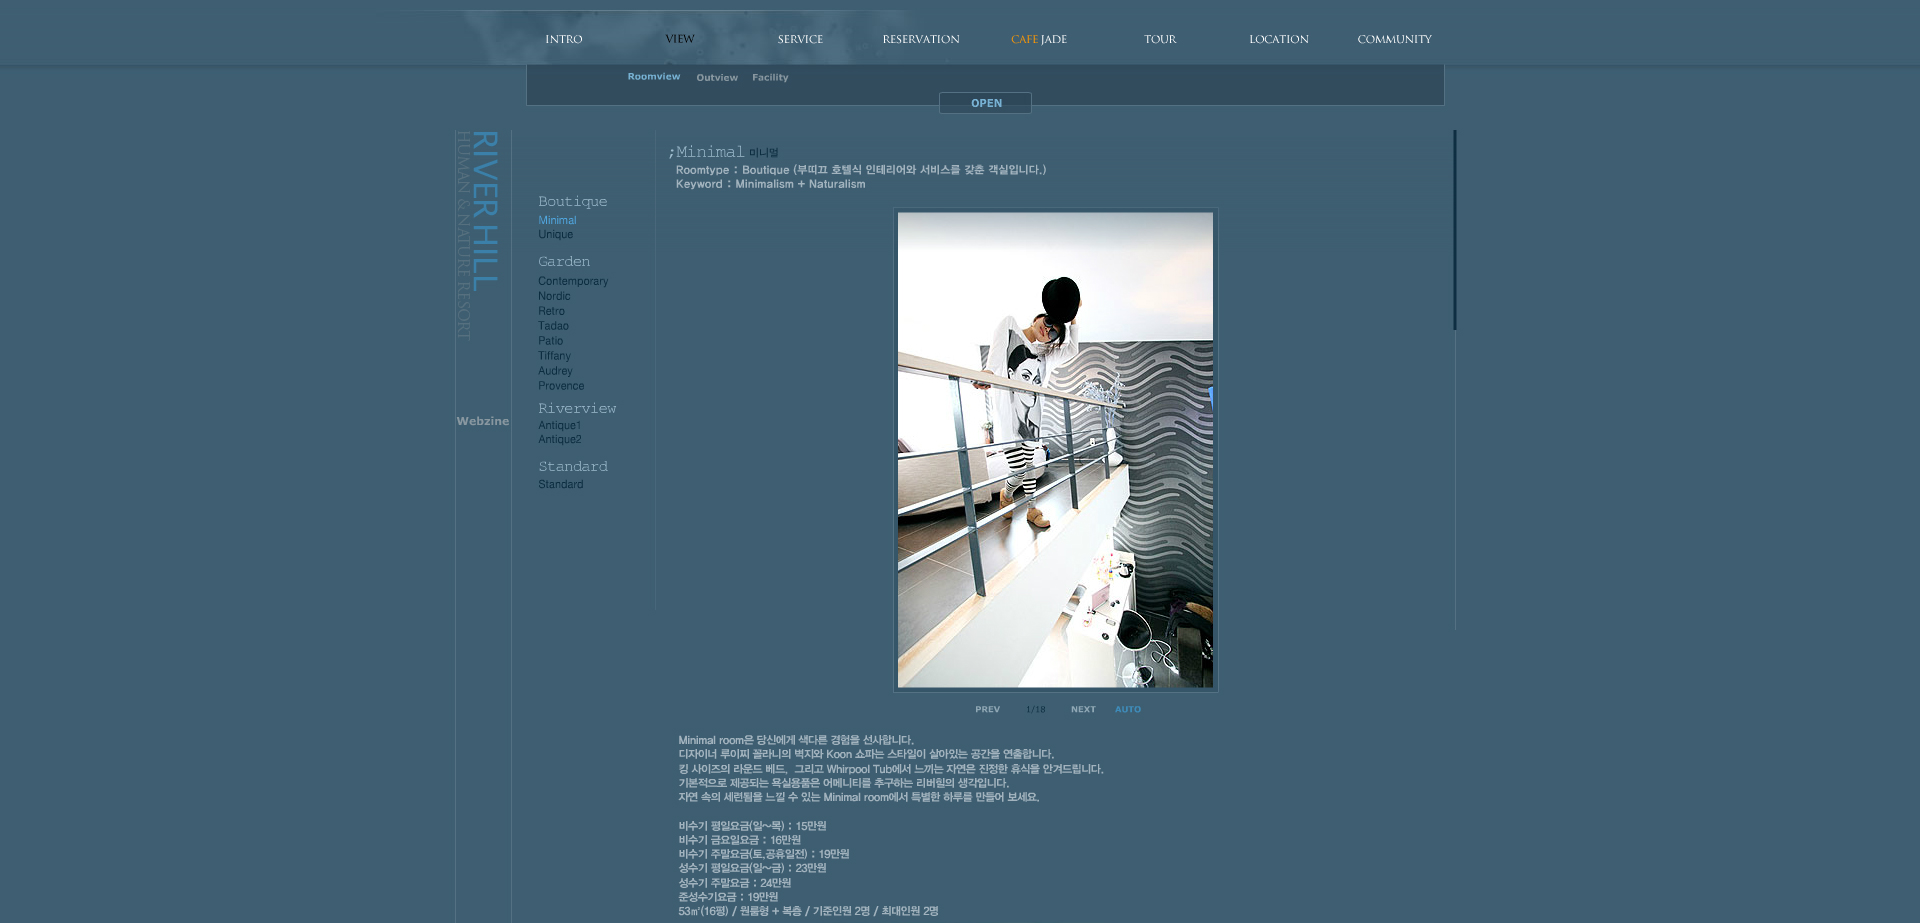
Task: Select the Unique boutique room
Action: 555,234
